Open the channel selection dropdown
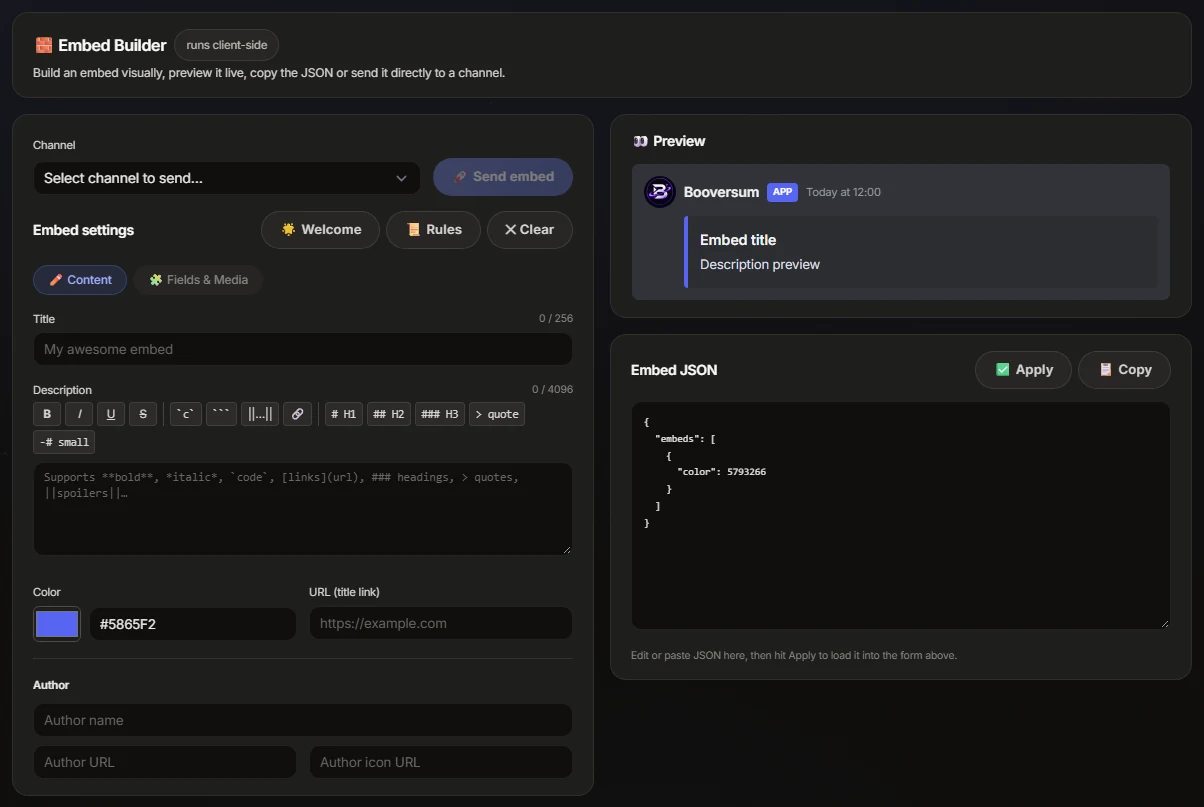 point(227,178)
